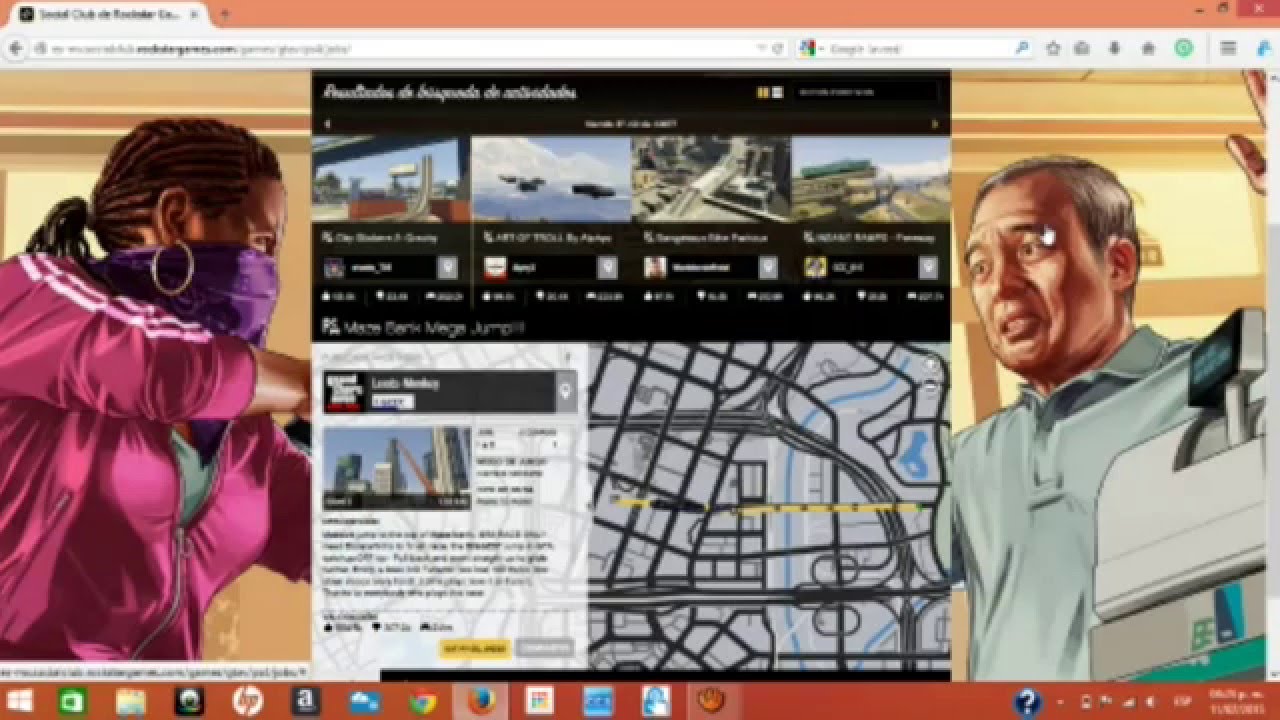Click the map pin on City Stadium card
Image resolution: width=1280 pixels, height=720 pixels.
(x=447, y=267)
